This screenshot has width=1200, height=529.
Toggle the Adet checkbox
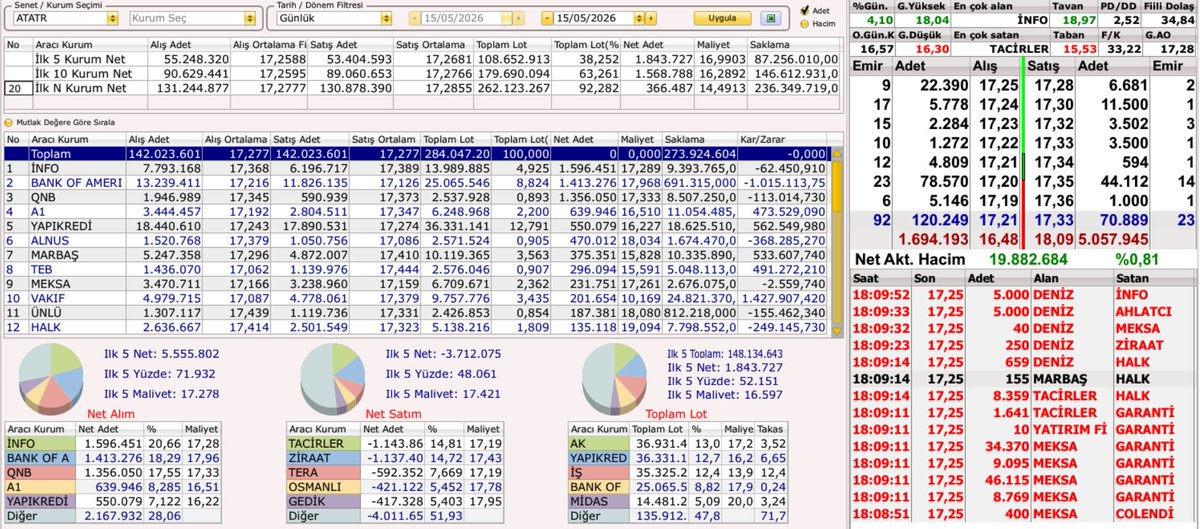(x=805, y=11)
